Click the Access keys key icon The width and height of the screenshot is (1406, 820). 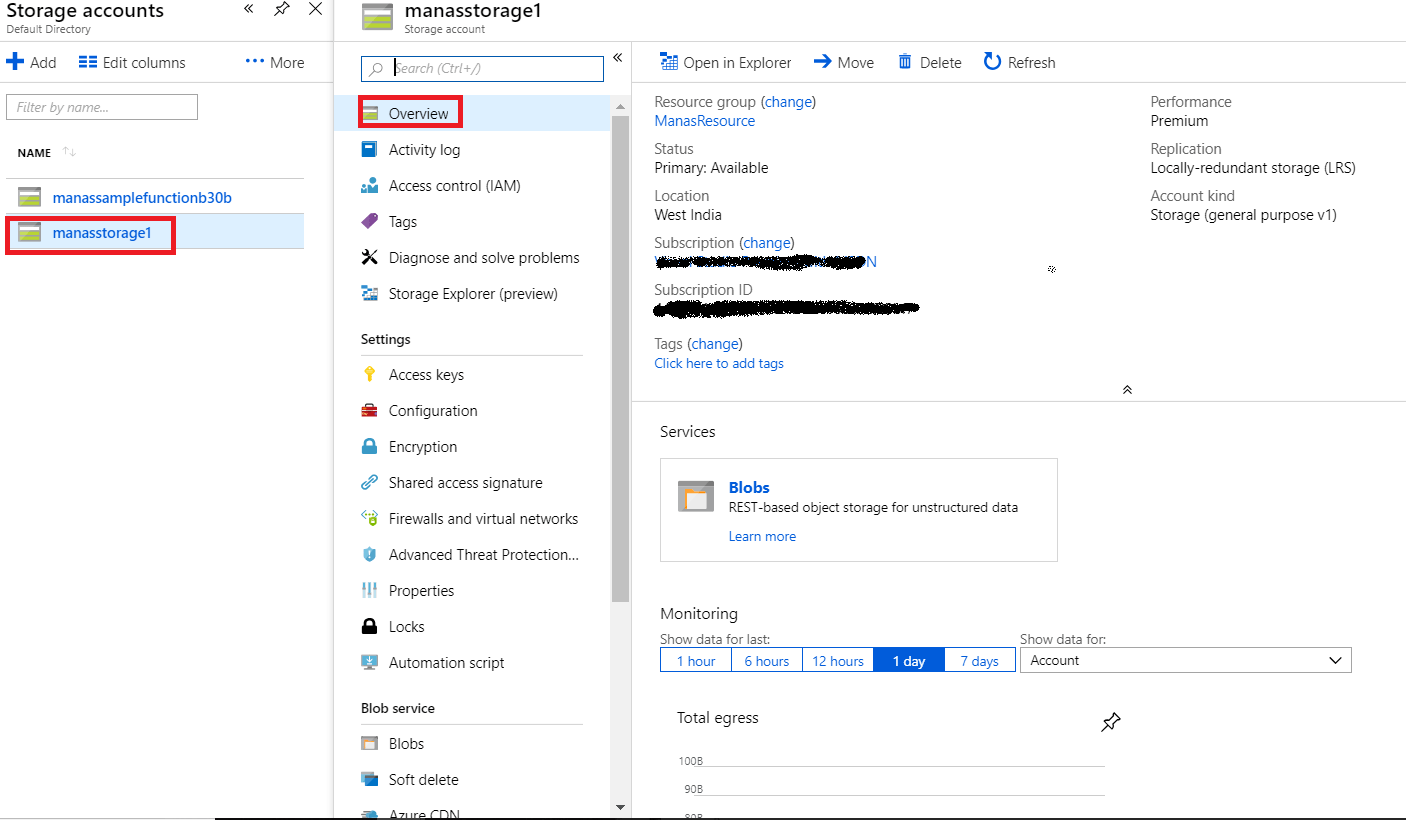[370, 374]
